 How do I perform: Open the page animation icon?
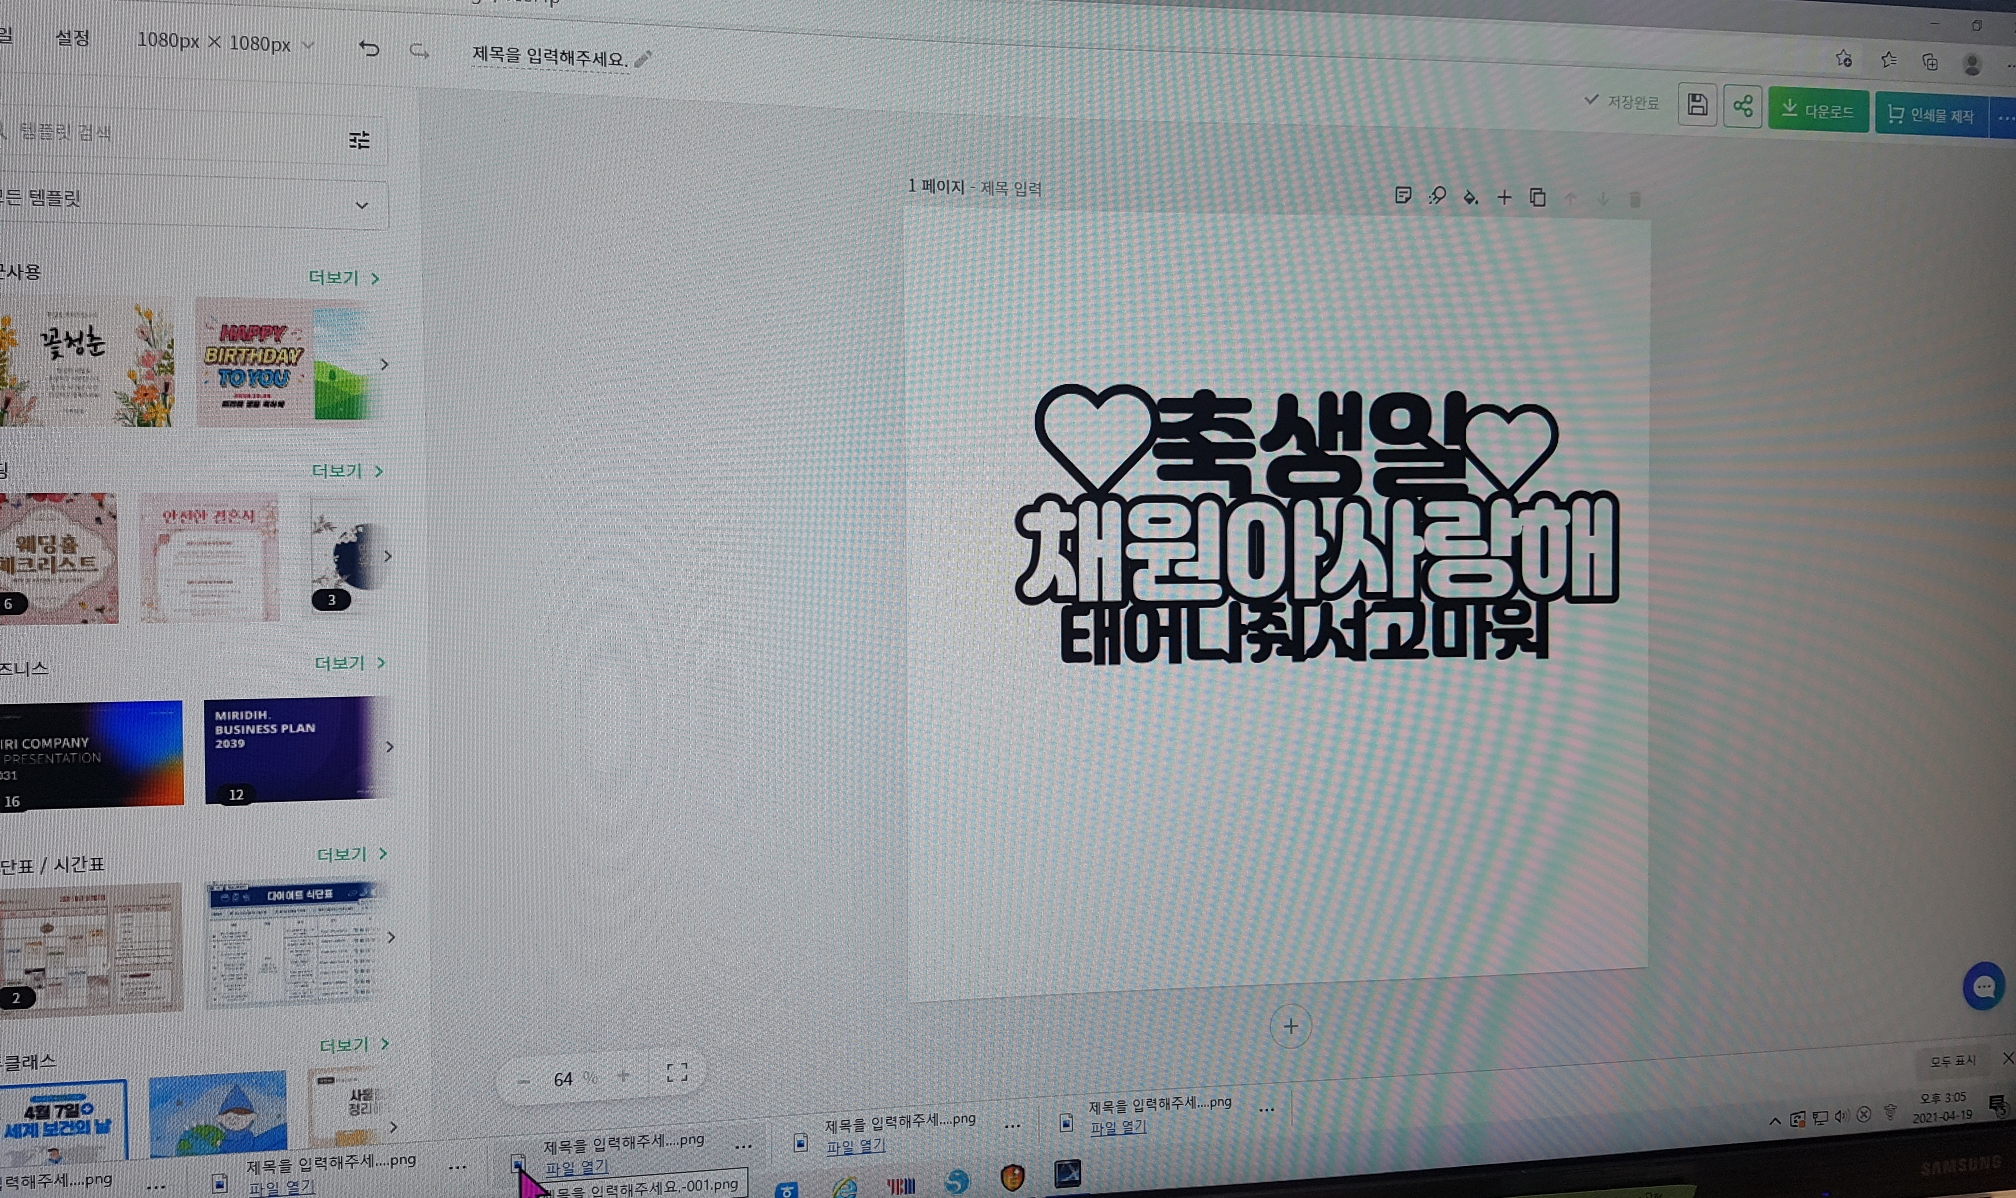(x=1437, y=196)
